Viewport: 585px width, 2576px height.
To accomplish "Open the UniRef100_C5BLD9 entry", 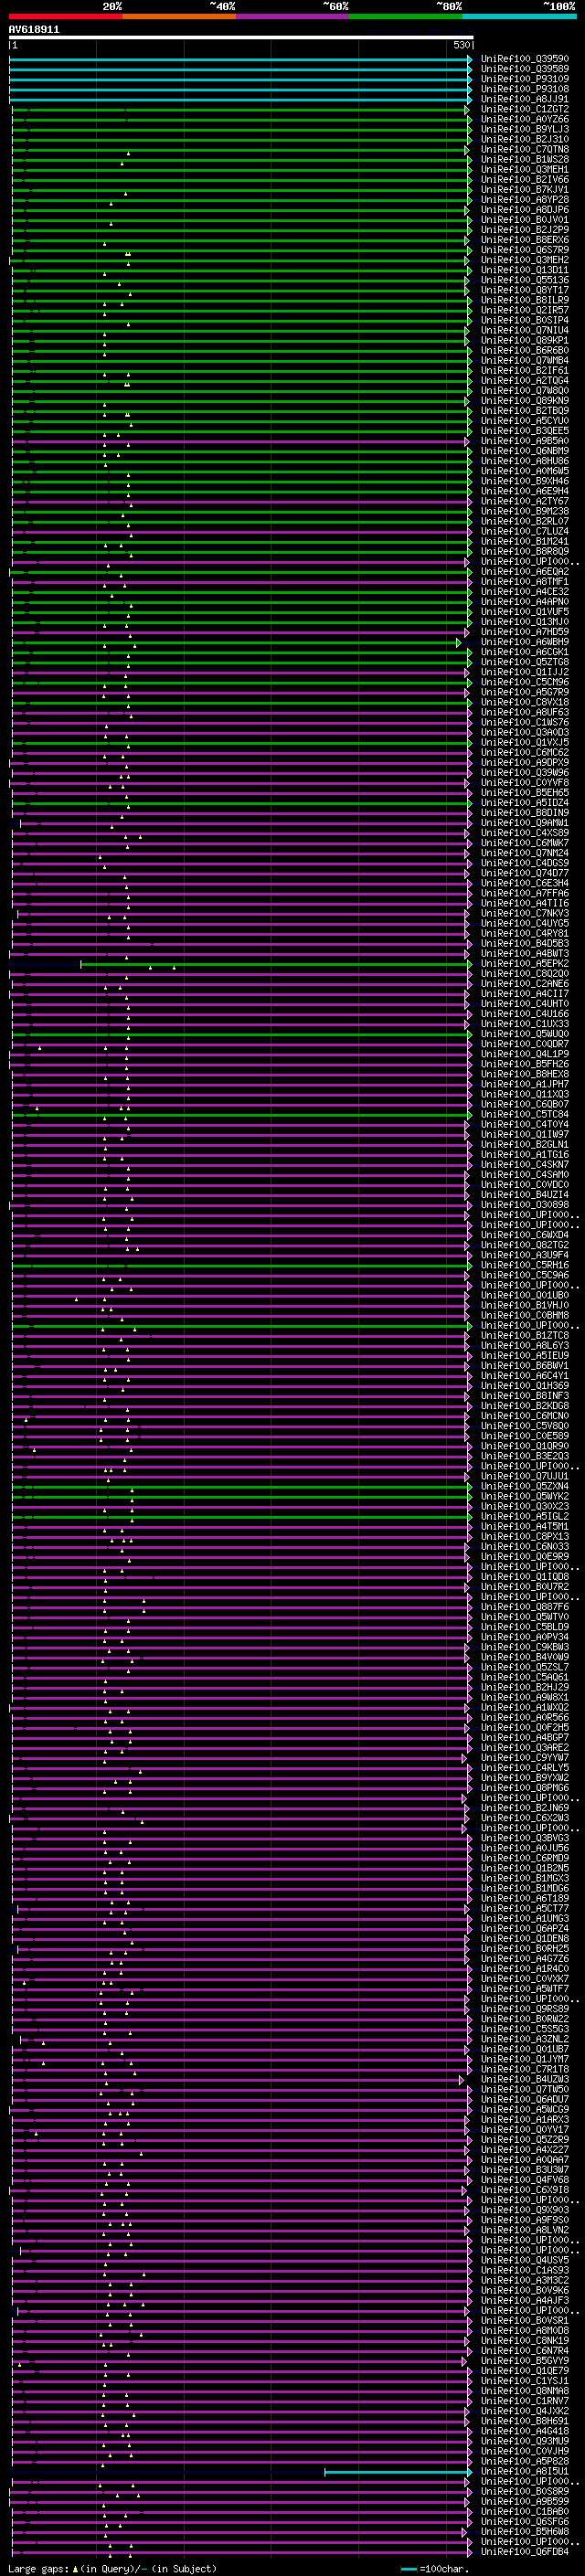I will pos(524,1627).
